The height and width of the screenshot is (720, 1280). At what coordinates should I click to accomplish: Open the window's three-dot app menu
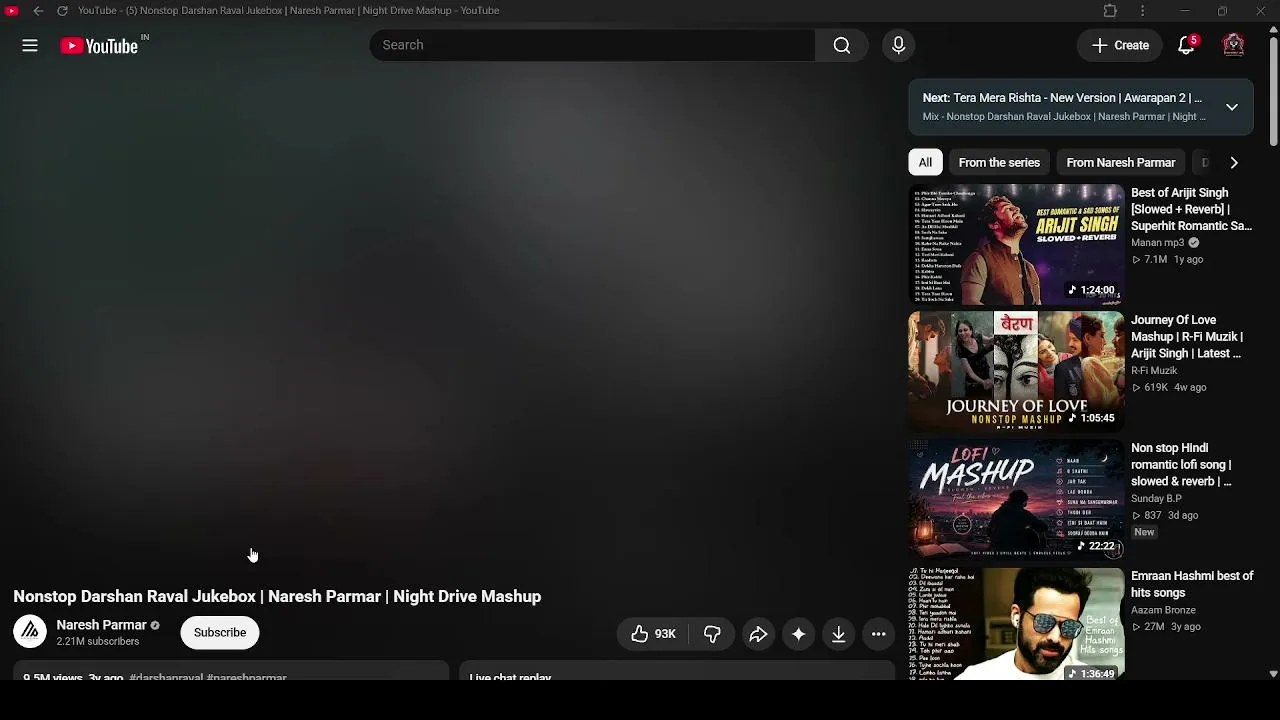click(1143, 11)
